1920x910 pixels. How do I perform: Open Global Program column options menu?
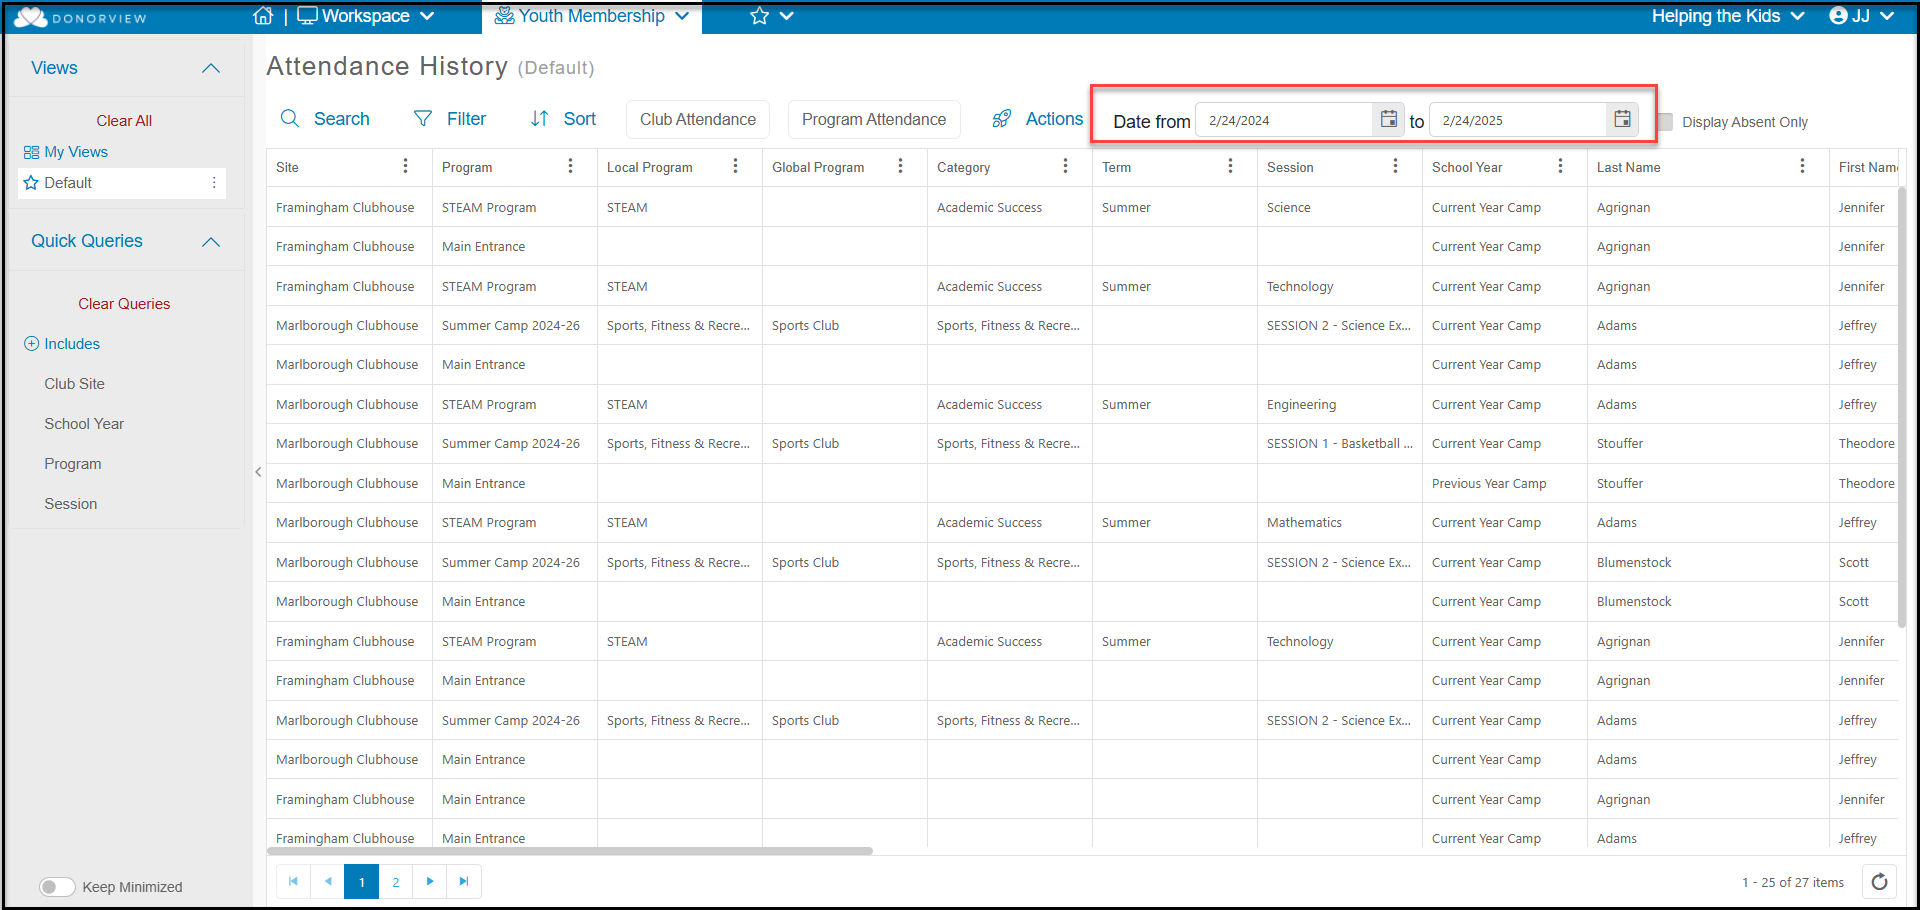pyautogui.click(x=900, y=166)
